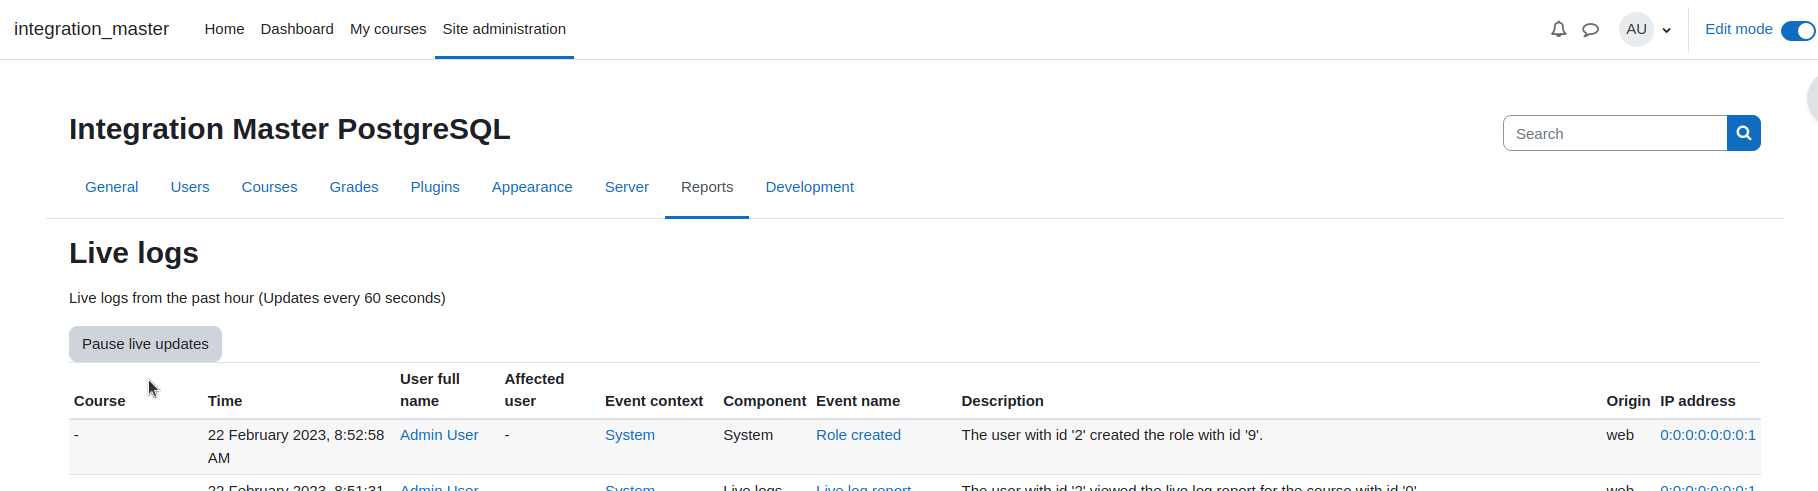
Task: Switch to the General tab
Action: pyautogui.click(x=111, y=187)
